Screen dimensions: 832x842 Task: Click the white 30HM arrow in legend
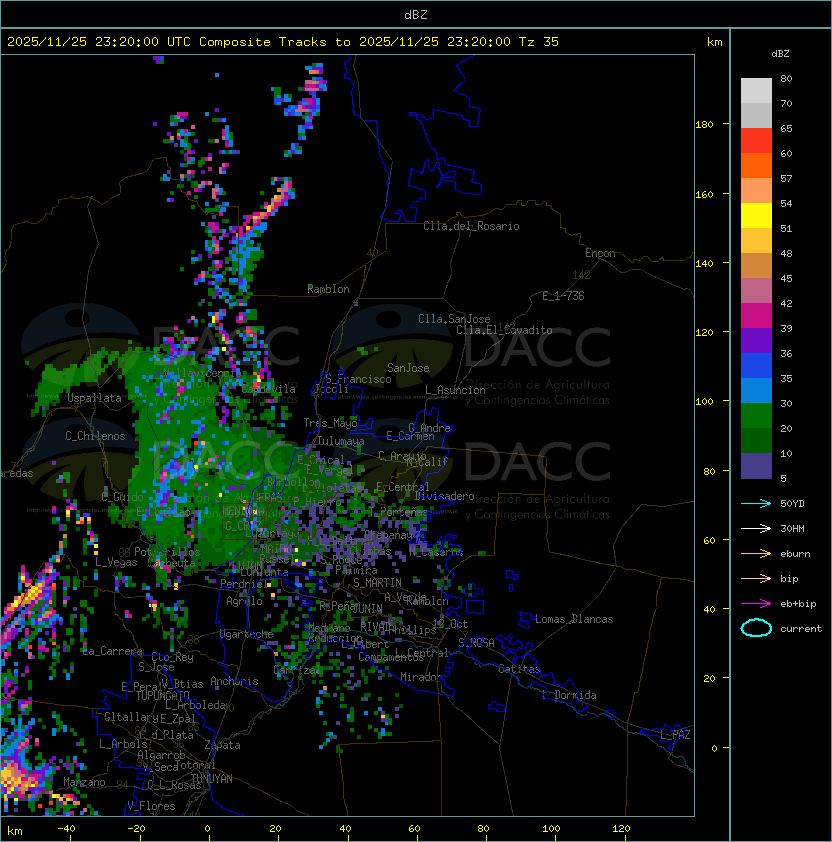point(756,528)
